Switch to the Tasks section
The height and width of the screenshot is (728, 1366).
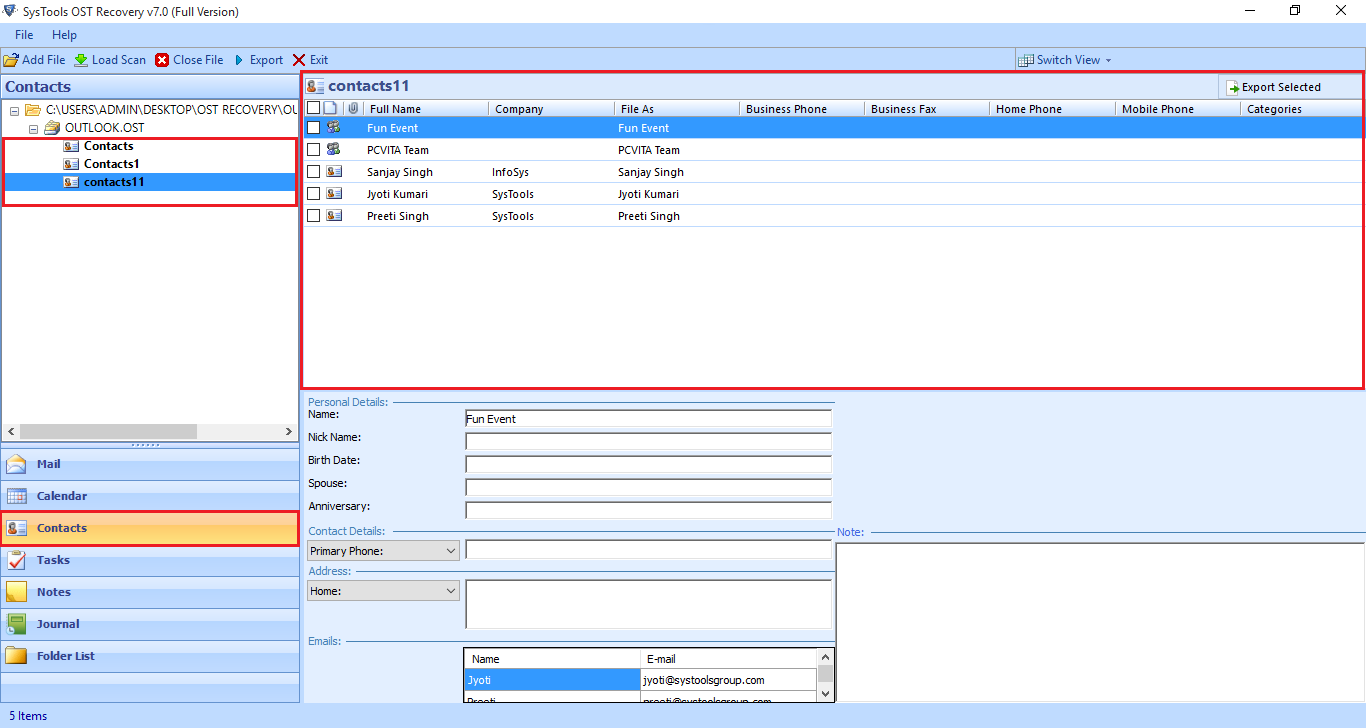pos(150,560)
